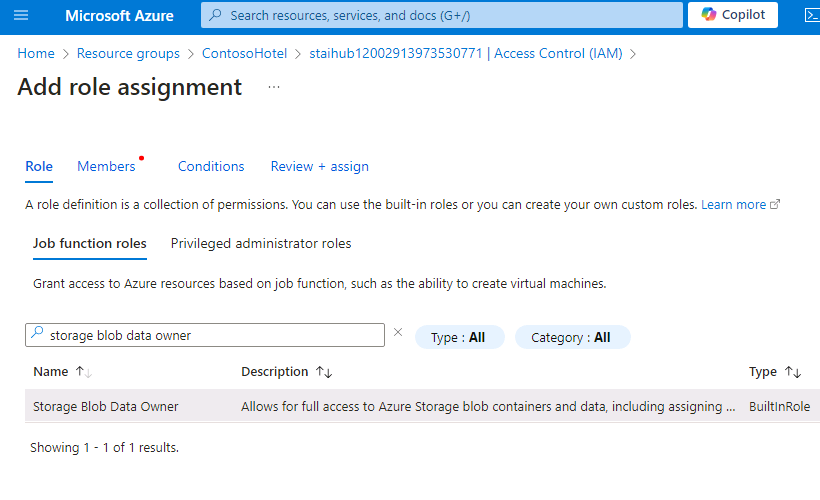Open the Learn more link
The width and height of the screenshot is (820, 500).
pyautogui.click(x=733, y=204)
